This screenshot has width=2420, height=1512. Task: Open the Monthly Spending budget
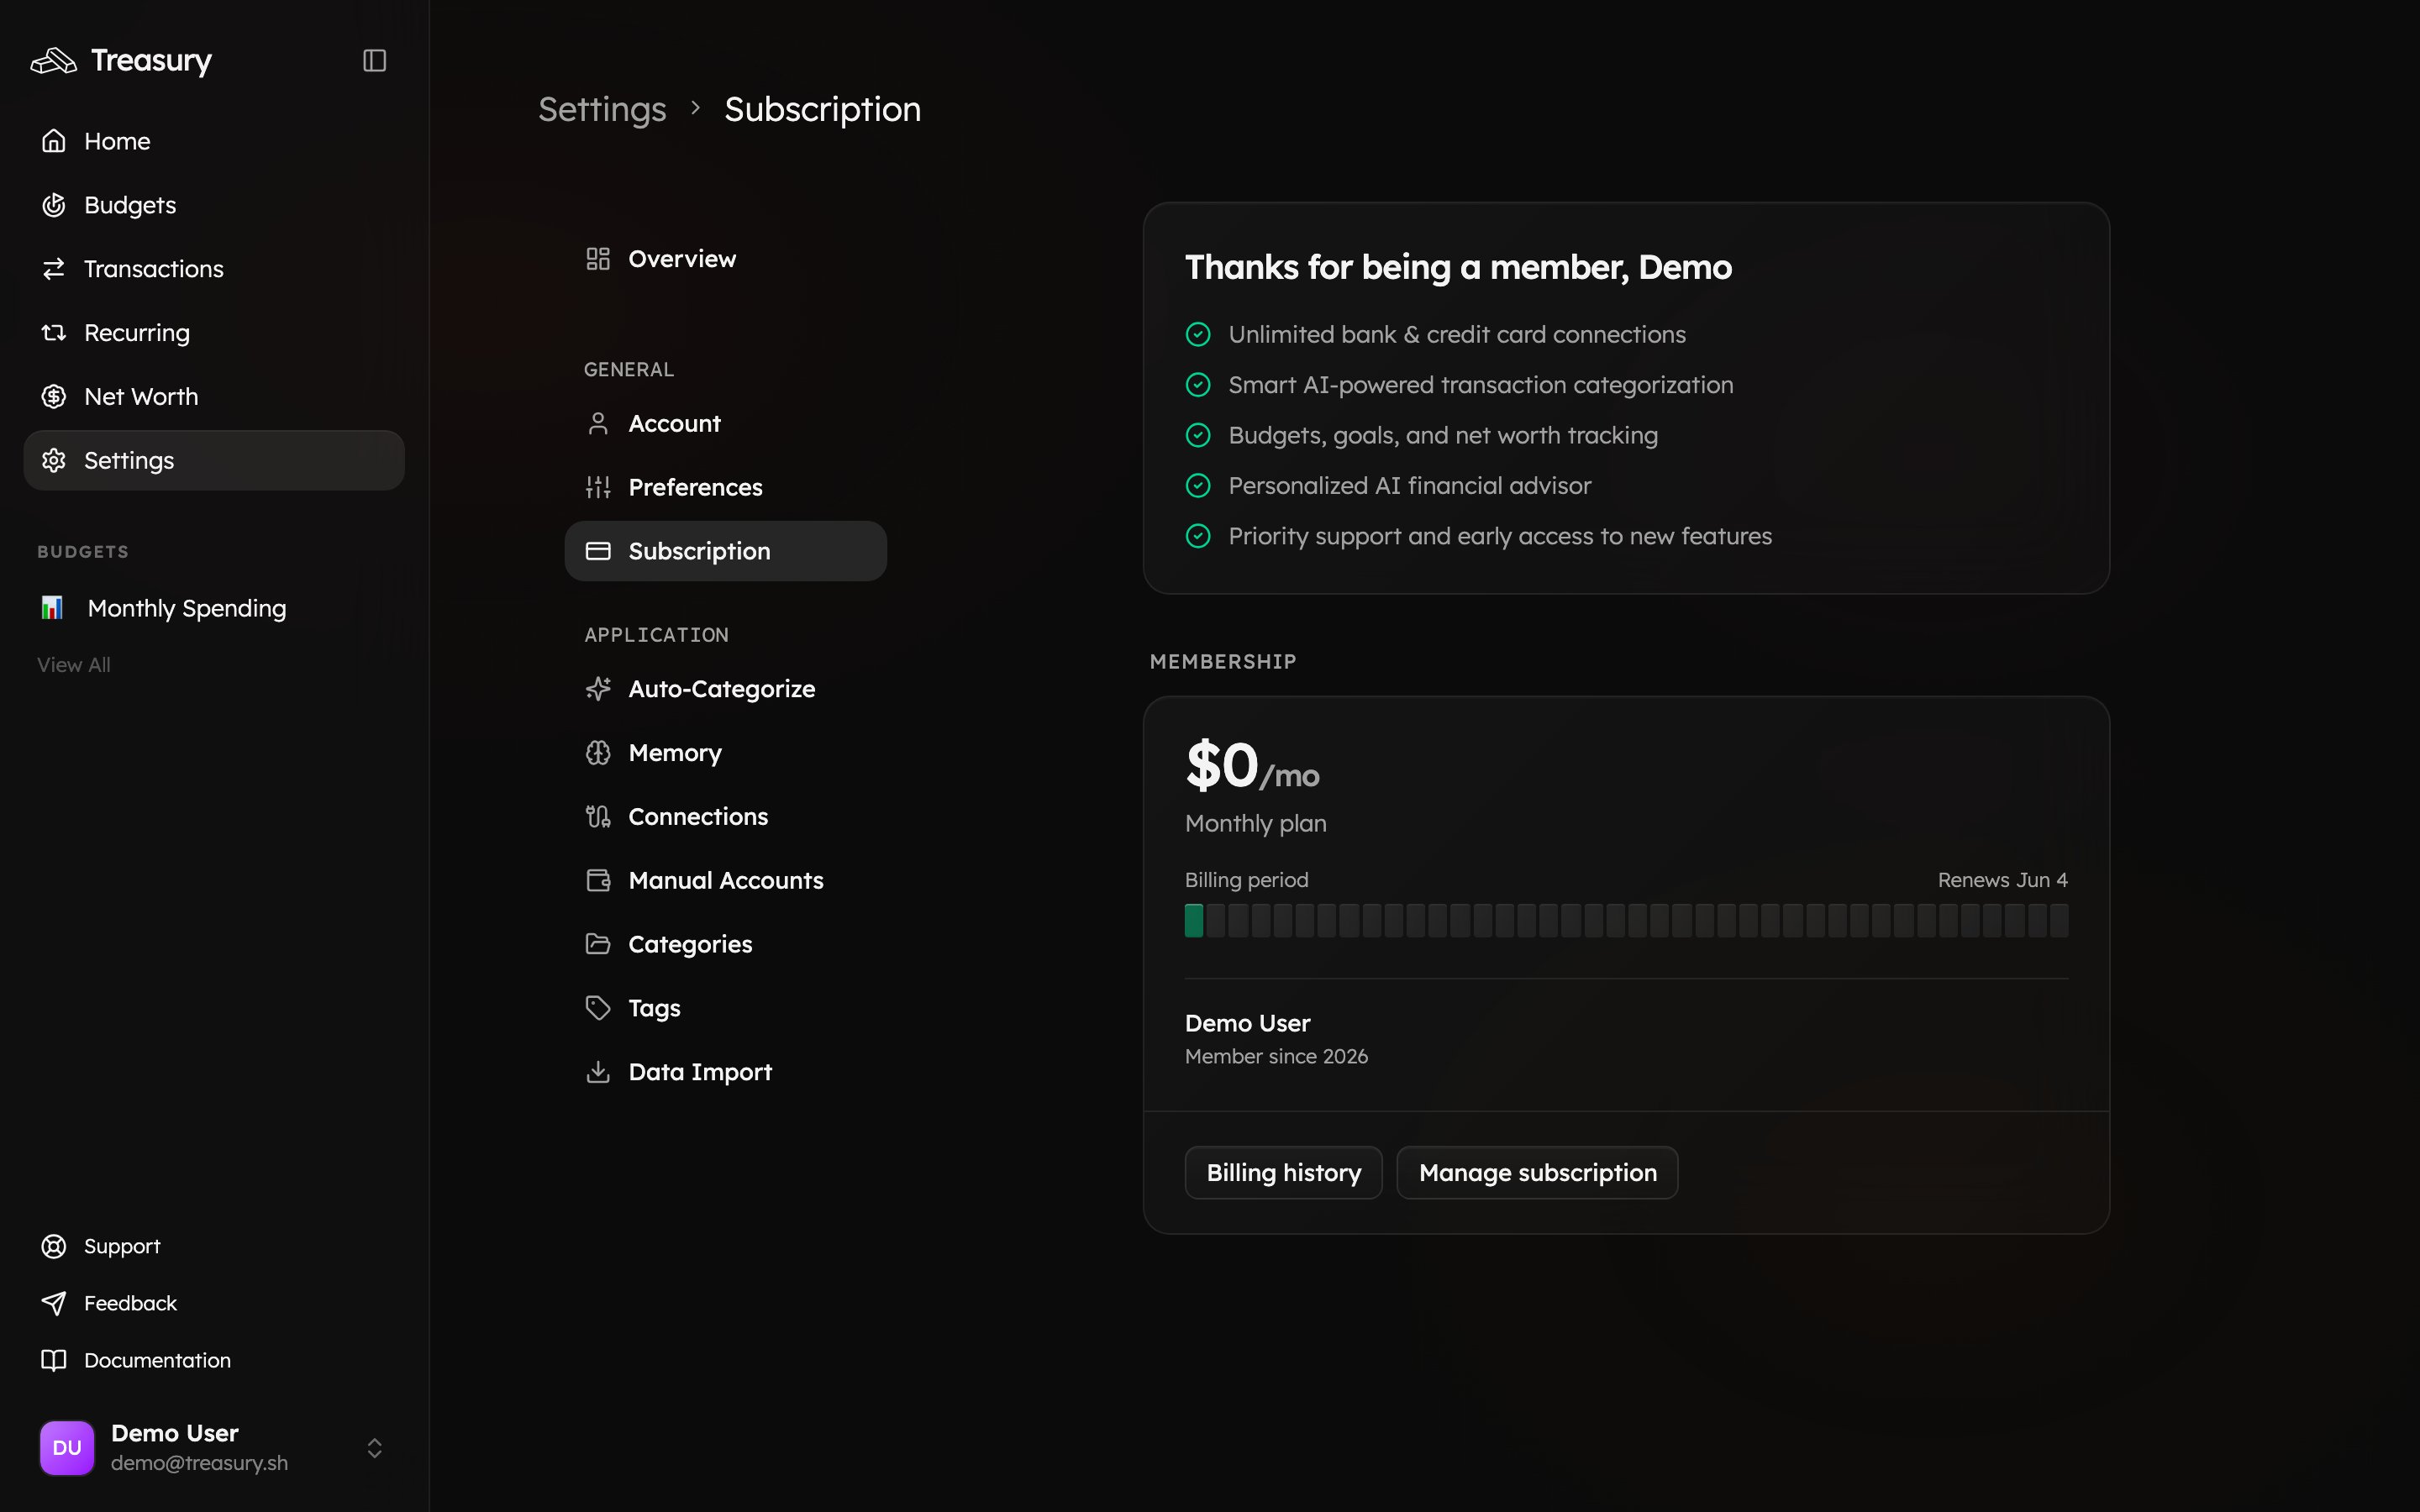[214, 608]
